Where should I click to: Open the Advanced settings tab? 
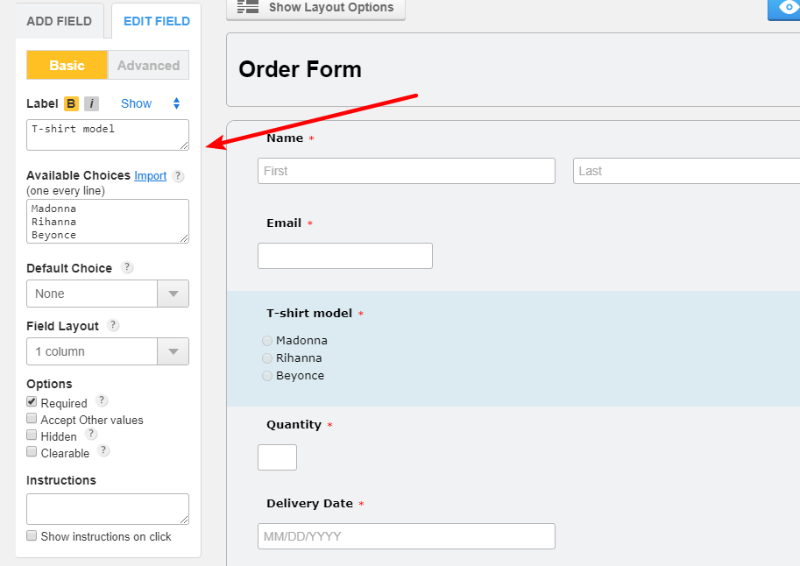tap(148, 65)
